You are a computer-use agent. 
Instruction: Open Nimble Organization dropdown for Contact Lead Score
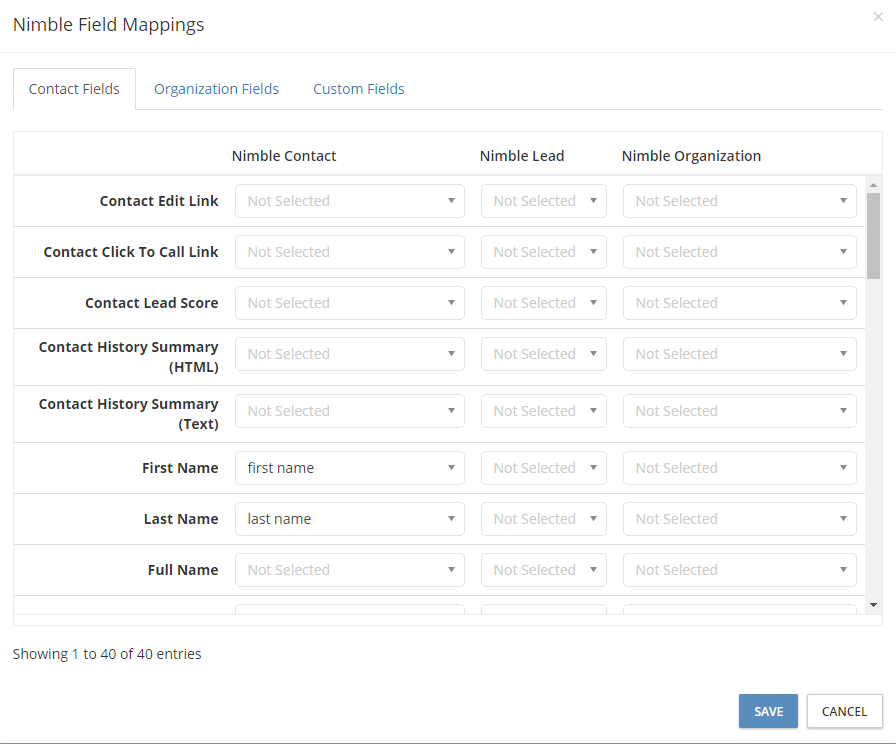click(740, 303)
